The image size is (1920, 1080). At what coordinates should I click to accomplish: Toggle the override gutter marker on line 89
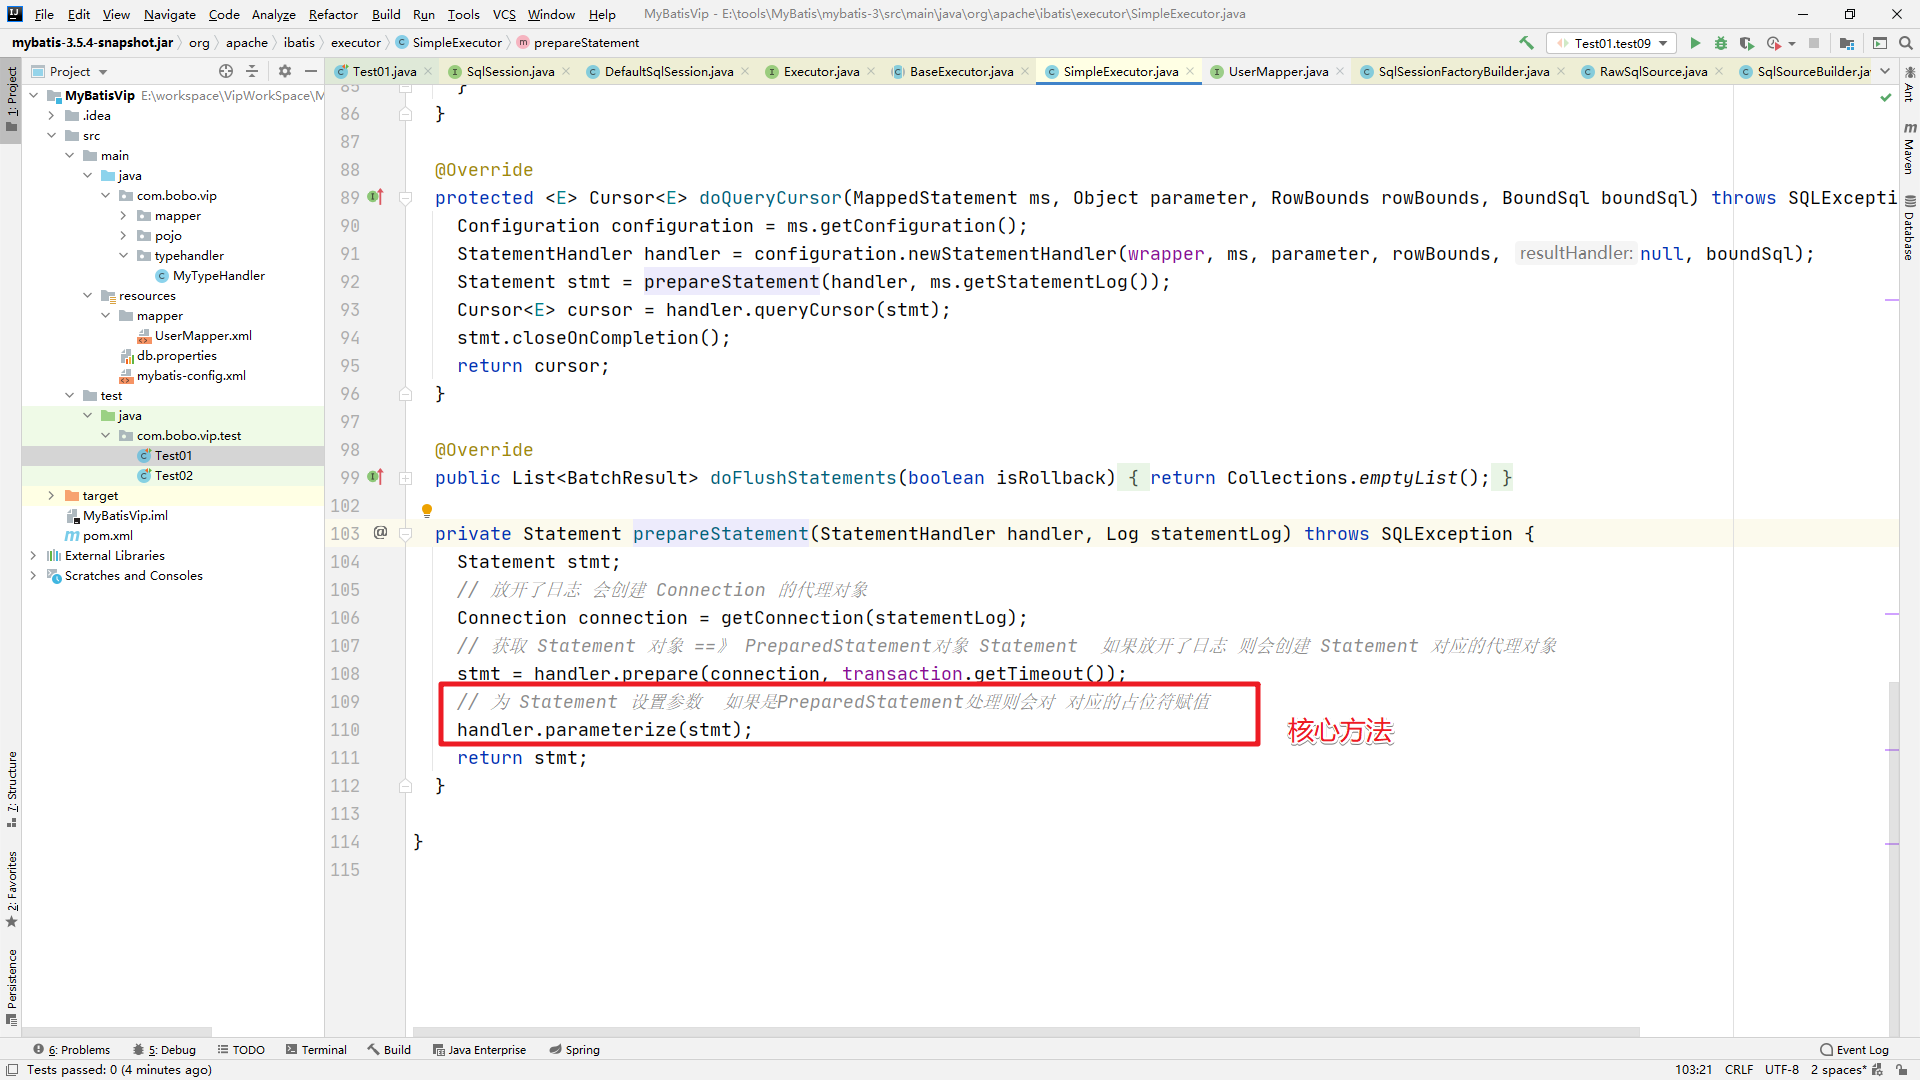pyautogui.click(x=376, y=197)
